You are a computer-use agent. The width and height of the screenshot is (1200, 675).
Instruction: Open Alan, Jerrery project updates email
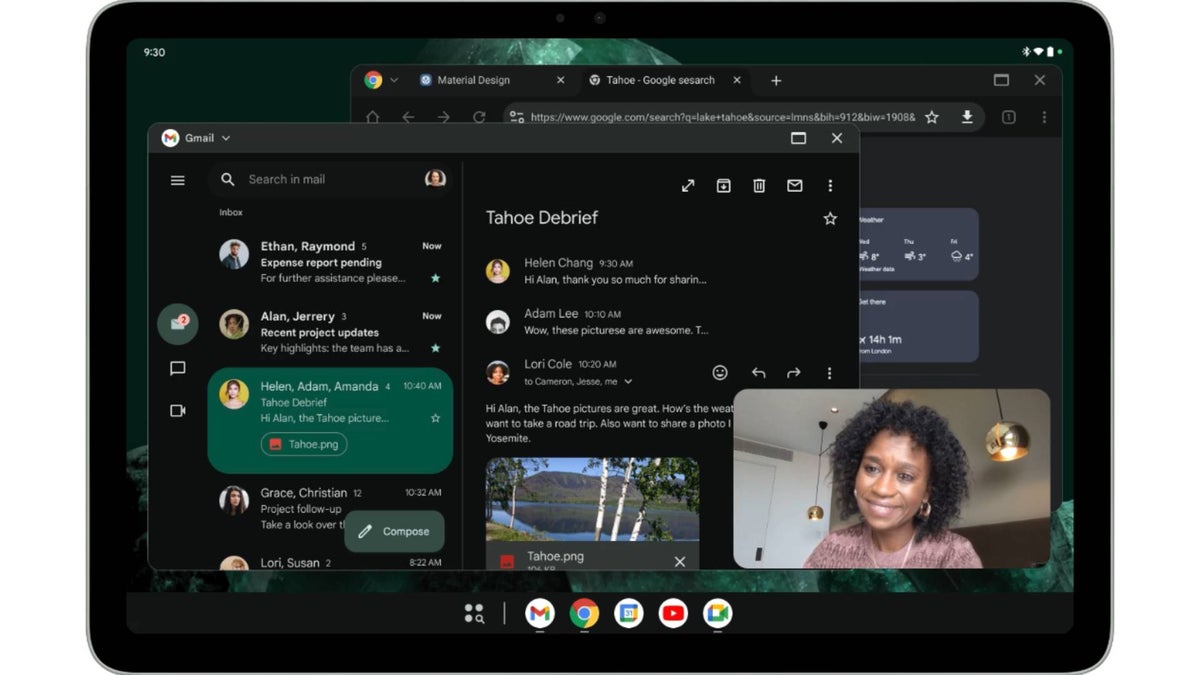330,332
